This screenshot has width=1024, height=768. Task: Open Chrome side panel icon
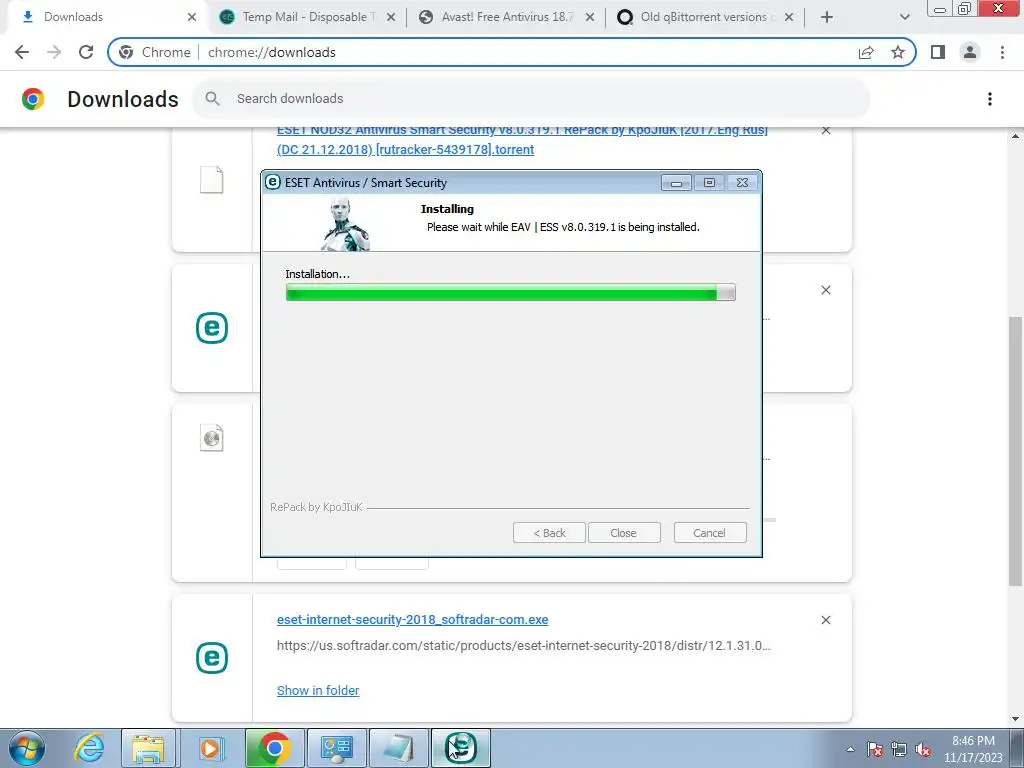coord(938,52)
